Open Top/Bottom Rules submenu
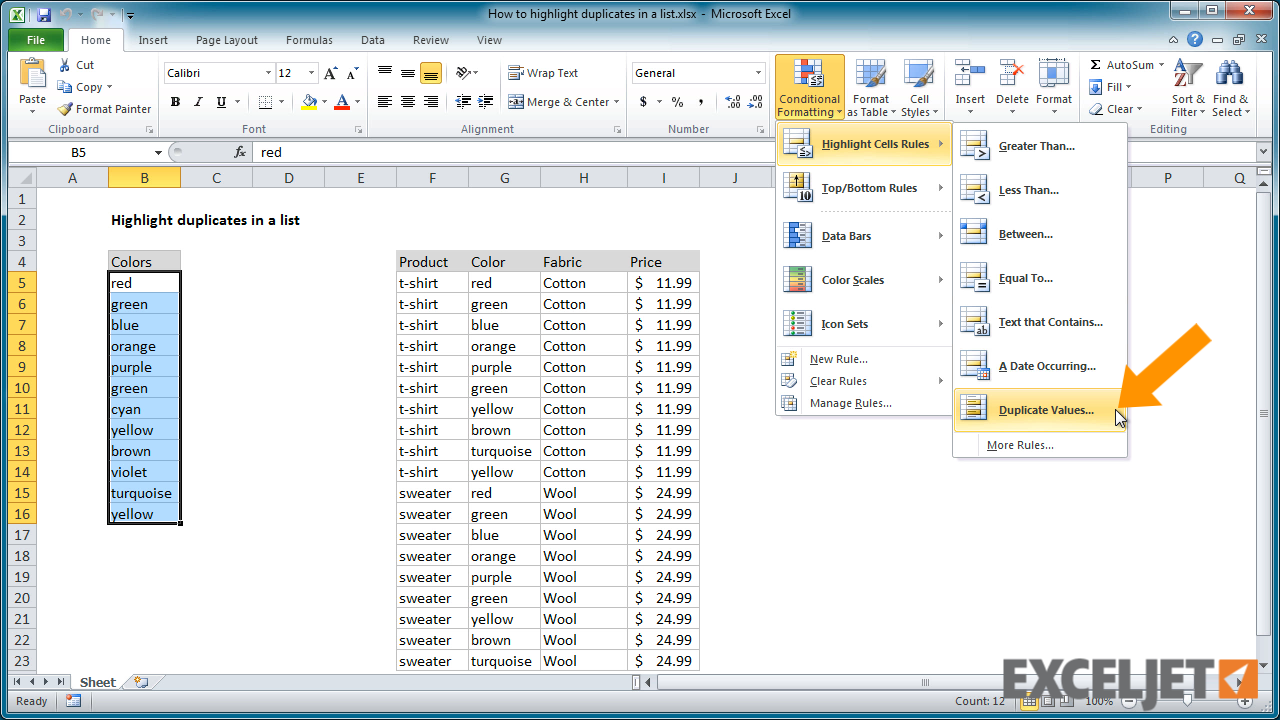This screenshot has width=1280, height=720. point(864,188)
